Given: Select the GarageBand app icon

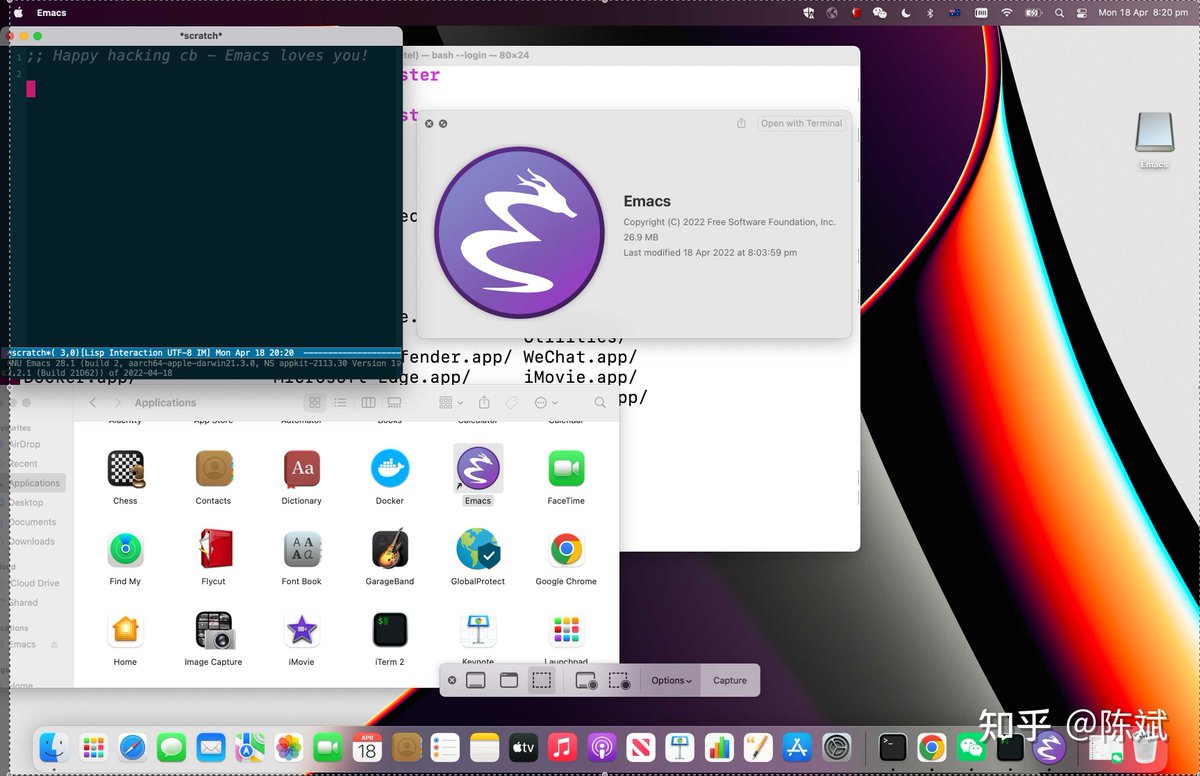Looking at the screenshot, I should [x=390, y=549].
